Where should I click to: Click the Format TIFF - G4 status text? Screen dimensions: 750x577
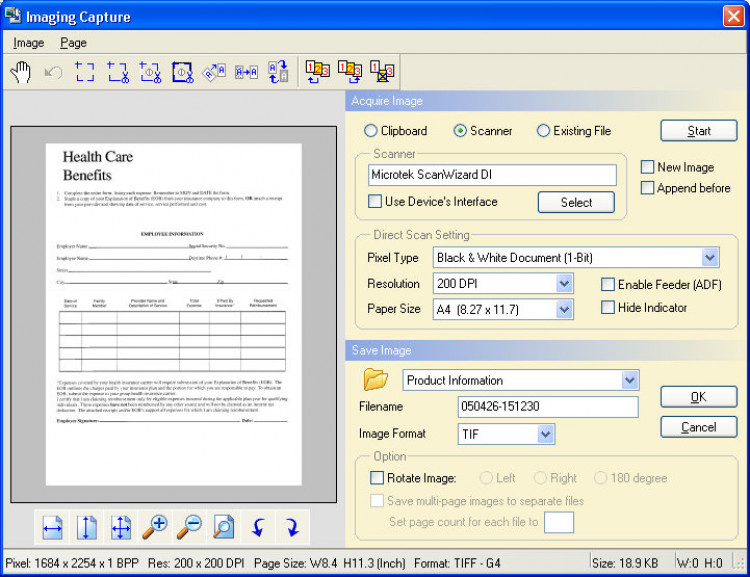pos(457,563)
